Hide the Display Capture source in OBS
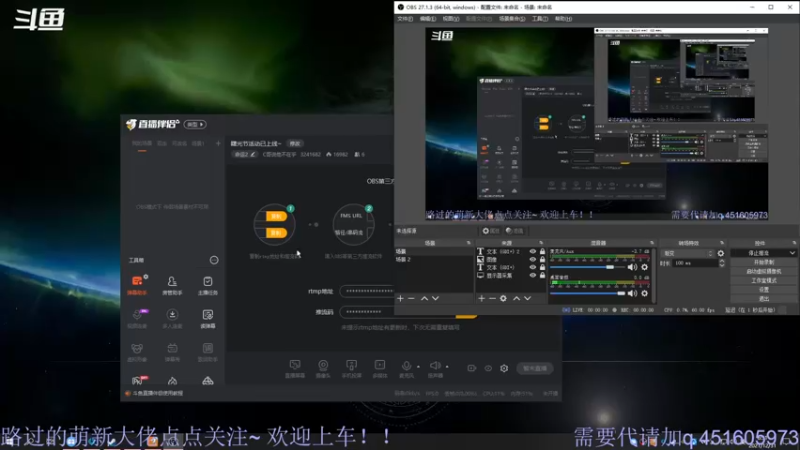The height and width of the screenshot is (450, 800). click(533, 275)
